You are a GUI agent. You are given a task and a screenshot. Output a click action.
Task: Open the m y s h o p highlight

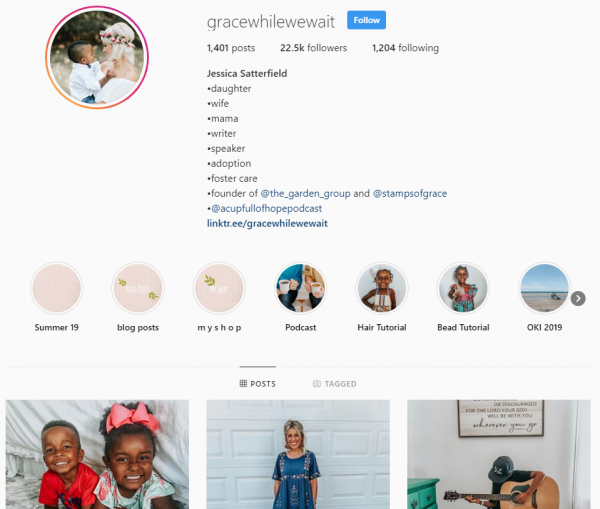pos(219,288)
